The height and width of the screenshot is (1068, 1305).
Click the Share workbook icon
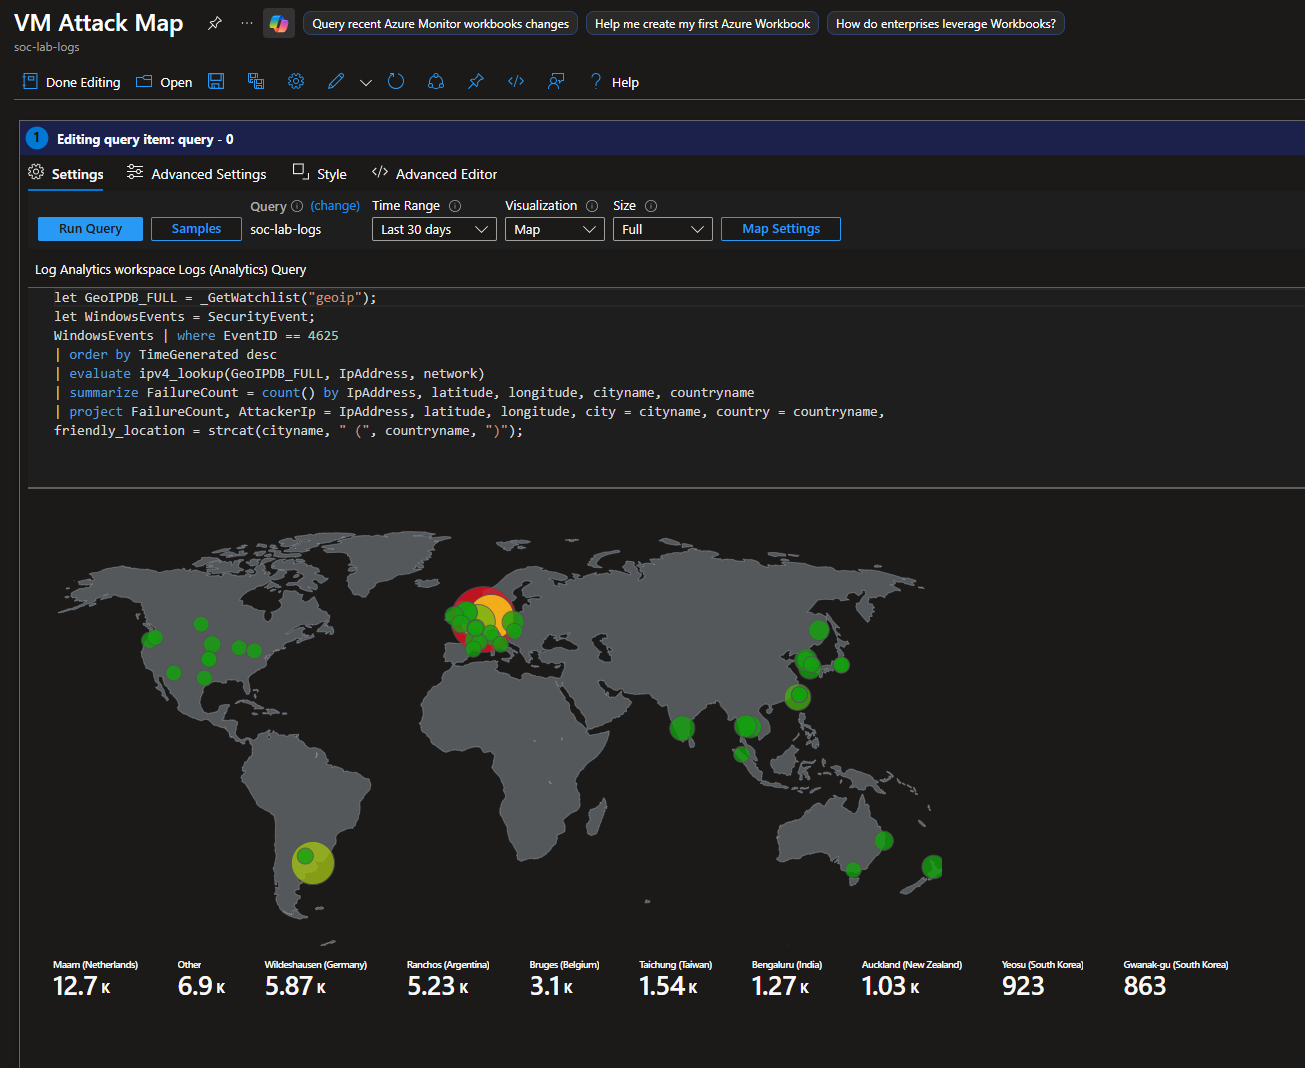pyautogui.click(x=436, y=82)
